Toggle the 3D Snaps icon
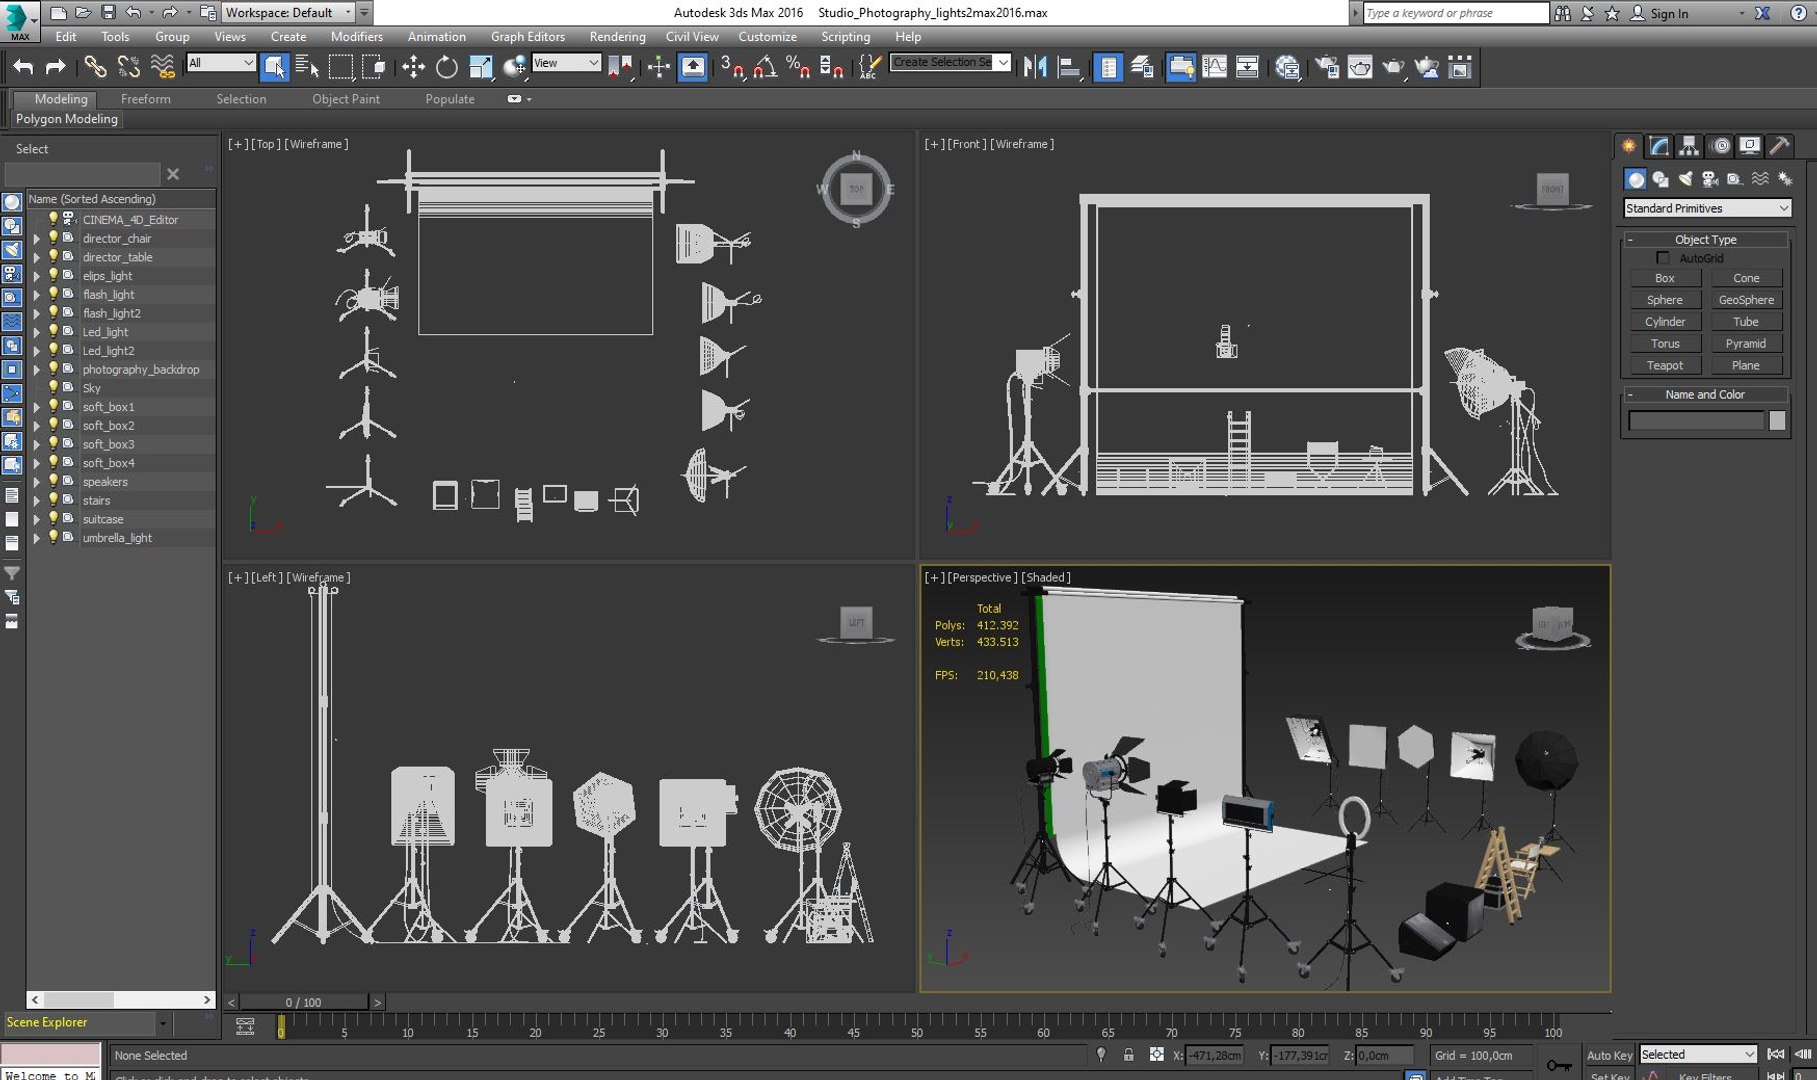This screenshot has height=1080, width=1817. point(733,67)
